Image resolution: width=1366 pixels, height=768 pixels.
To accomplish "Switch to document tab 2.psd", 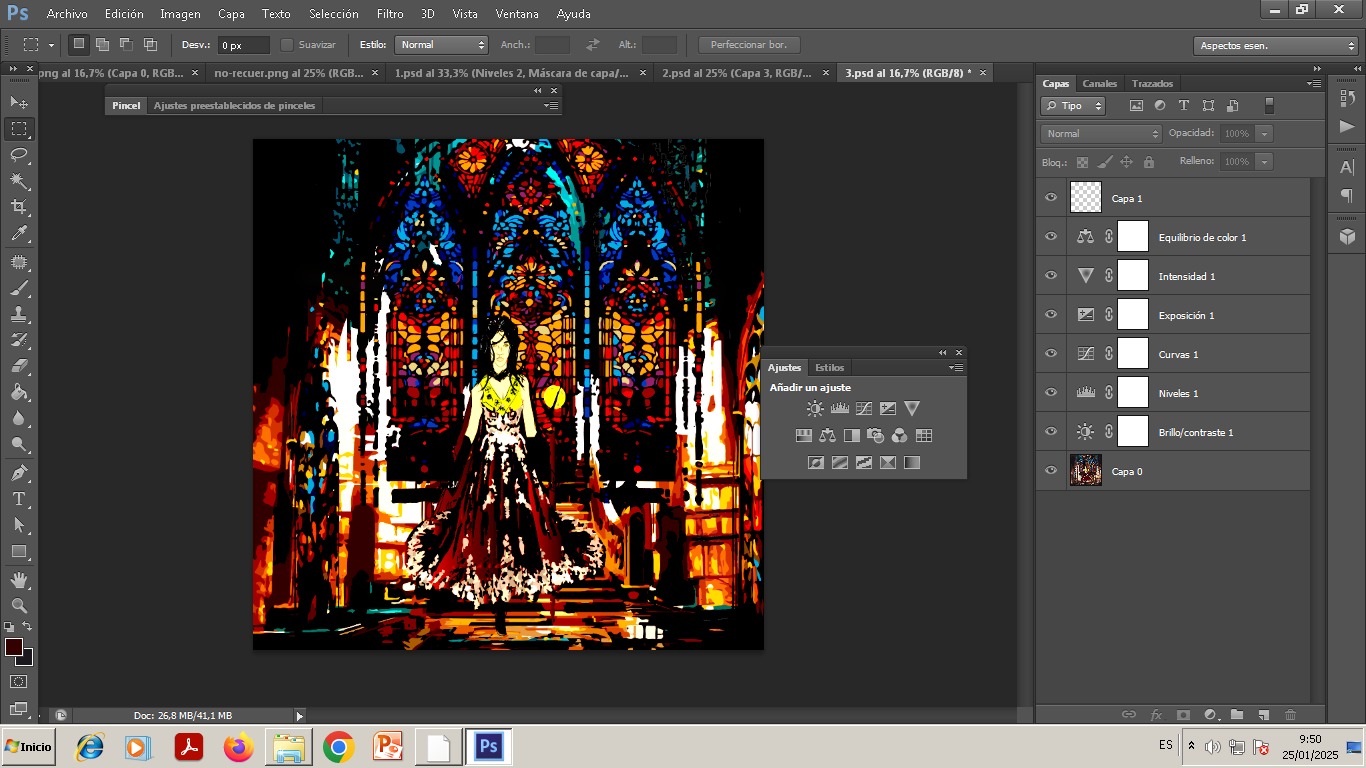I will click(737, 73).
